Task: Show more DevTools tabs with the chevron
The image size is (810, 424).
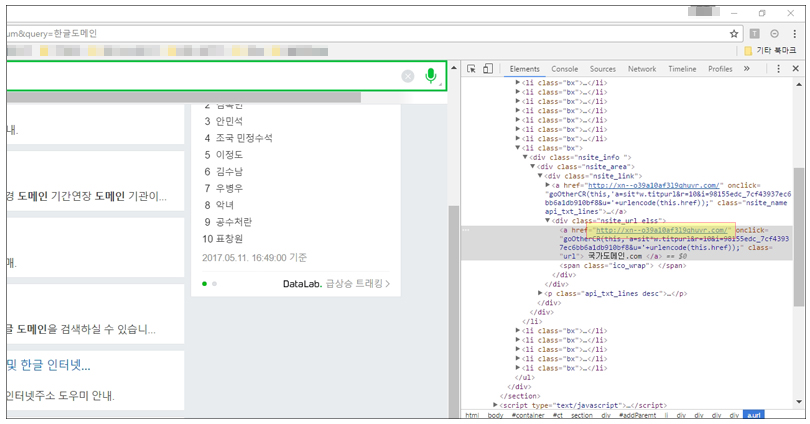Action: pyautogui.click(x=746, y=69)
